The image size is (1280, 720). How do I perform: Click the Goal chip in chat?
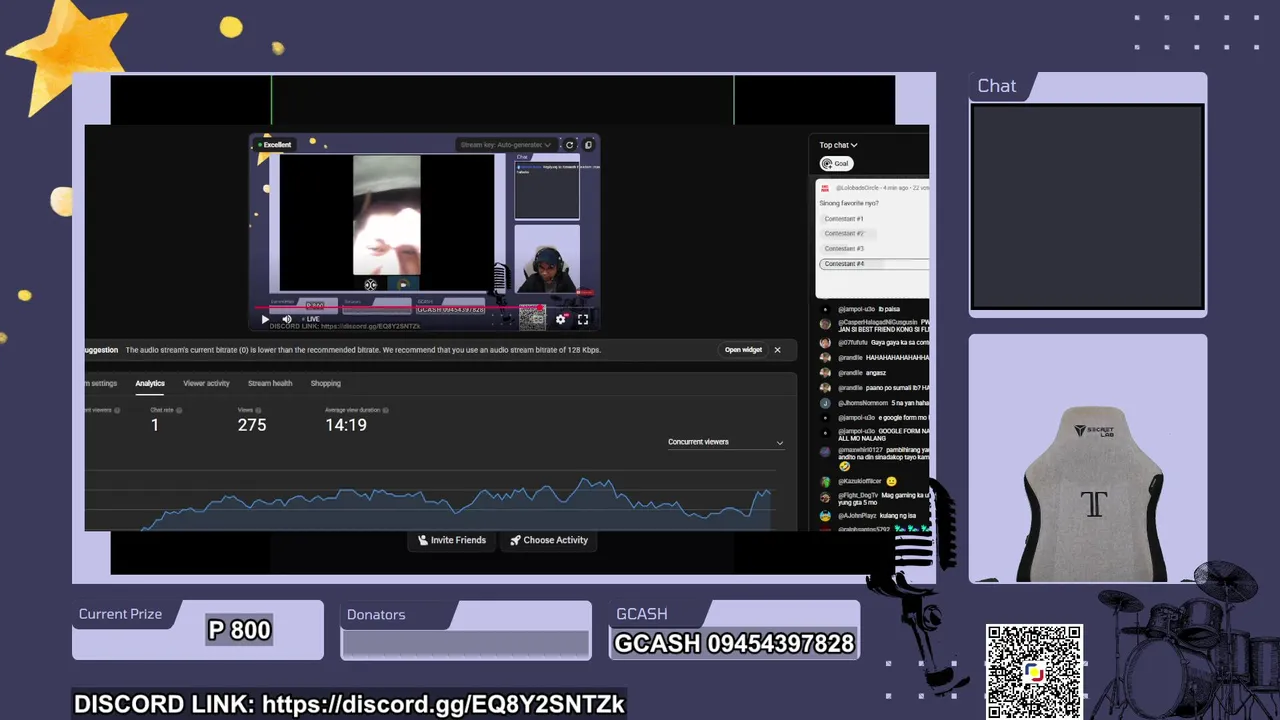pos(836,163)
